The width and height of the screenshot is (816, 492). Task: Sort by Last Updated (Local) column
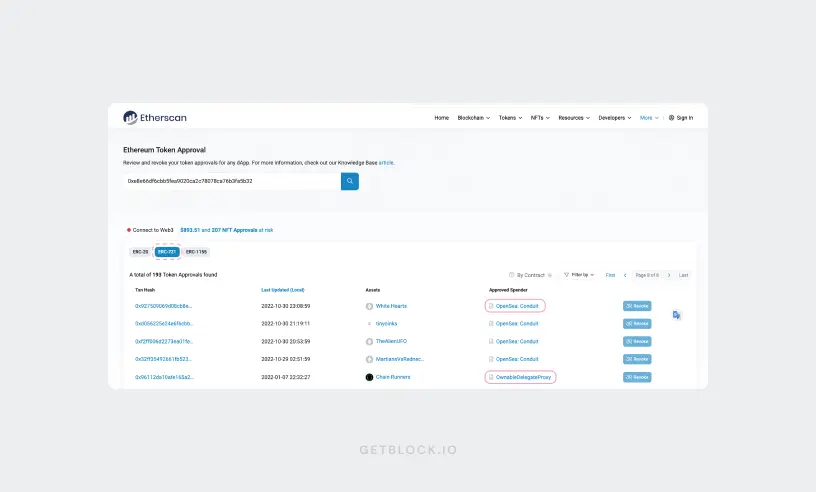pos(283,290)
